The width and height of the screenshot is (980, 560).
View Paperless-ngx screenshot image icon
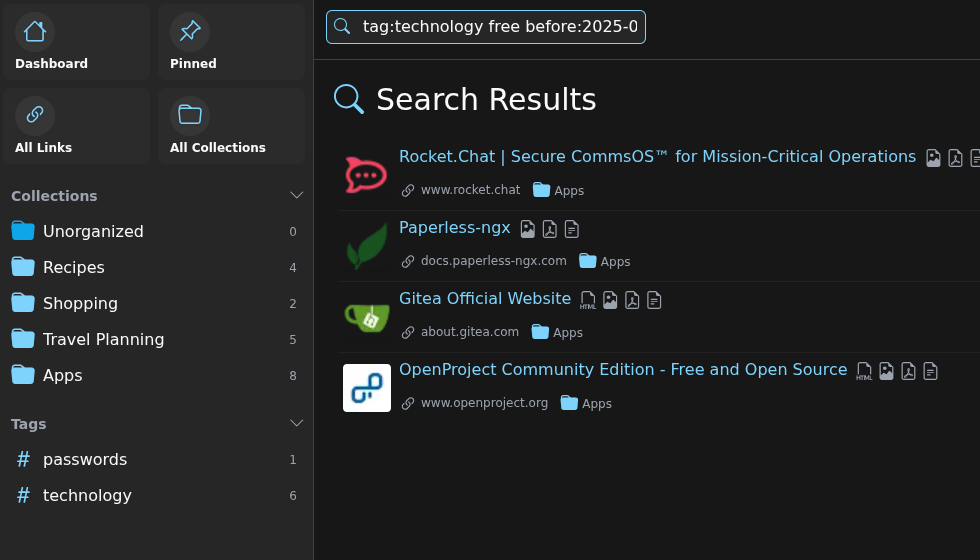pyautogui.click(x=528, y=229)
